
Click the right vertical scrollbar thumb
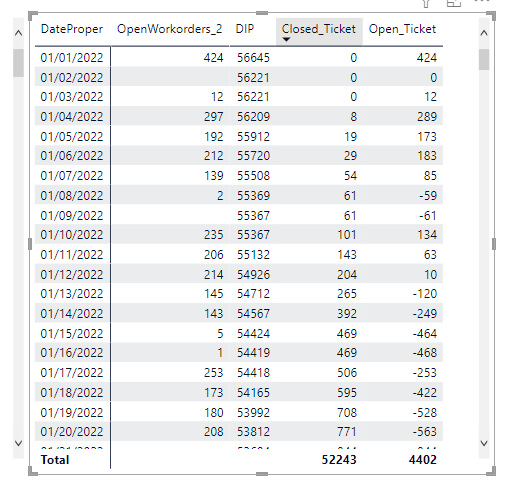(x=484, y=59)
